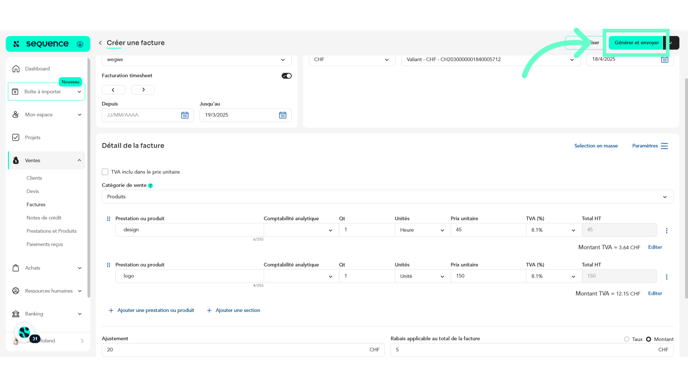Open TVA 8.1% dropdown for logo line
Image resolution: width=688 pixels, height=387 pixels.
pos(553,276)
